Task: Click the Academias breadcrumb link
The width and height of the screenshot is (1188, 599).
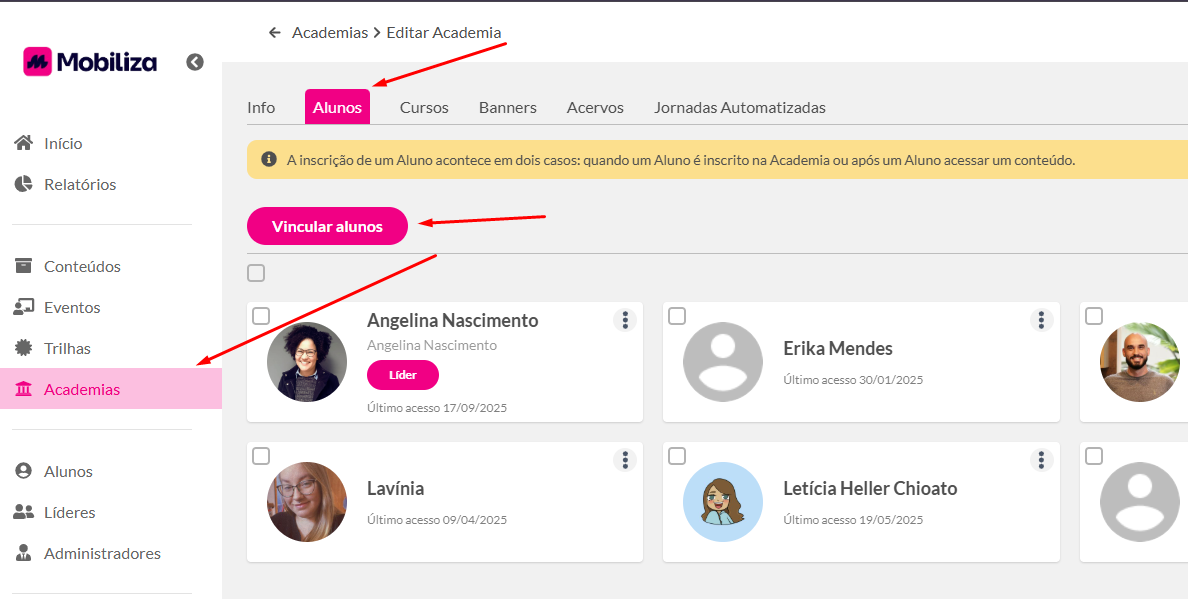Action: coord(330,33)
